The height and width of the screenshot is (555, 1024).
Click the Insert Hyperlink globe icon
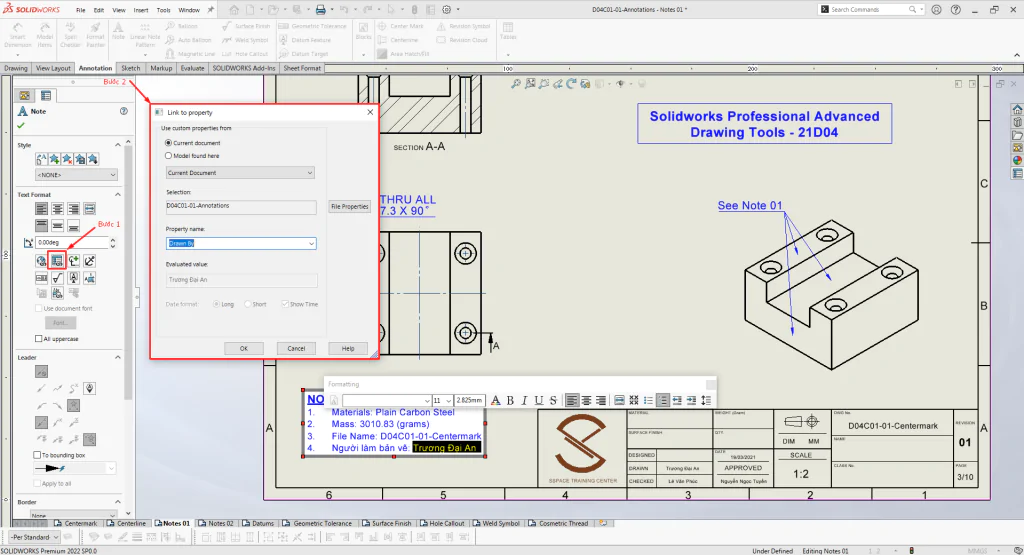click(41, 261)
